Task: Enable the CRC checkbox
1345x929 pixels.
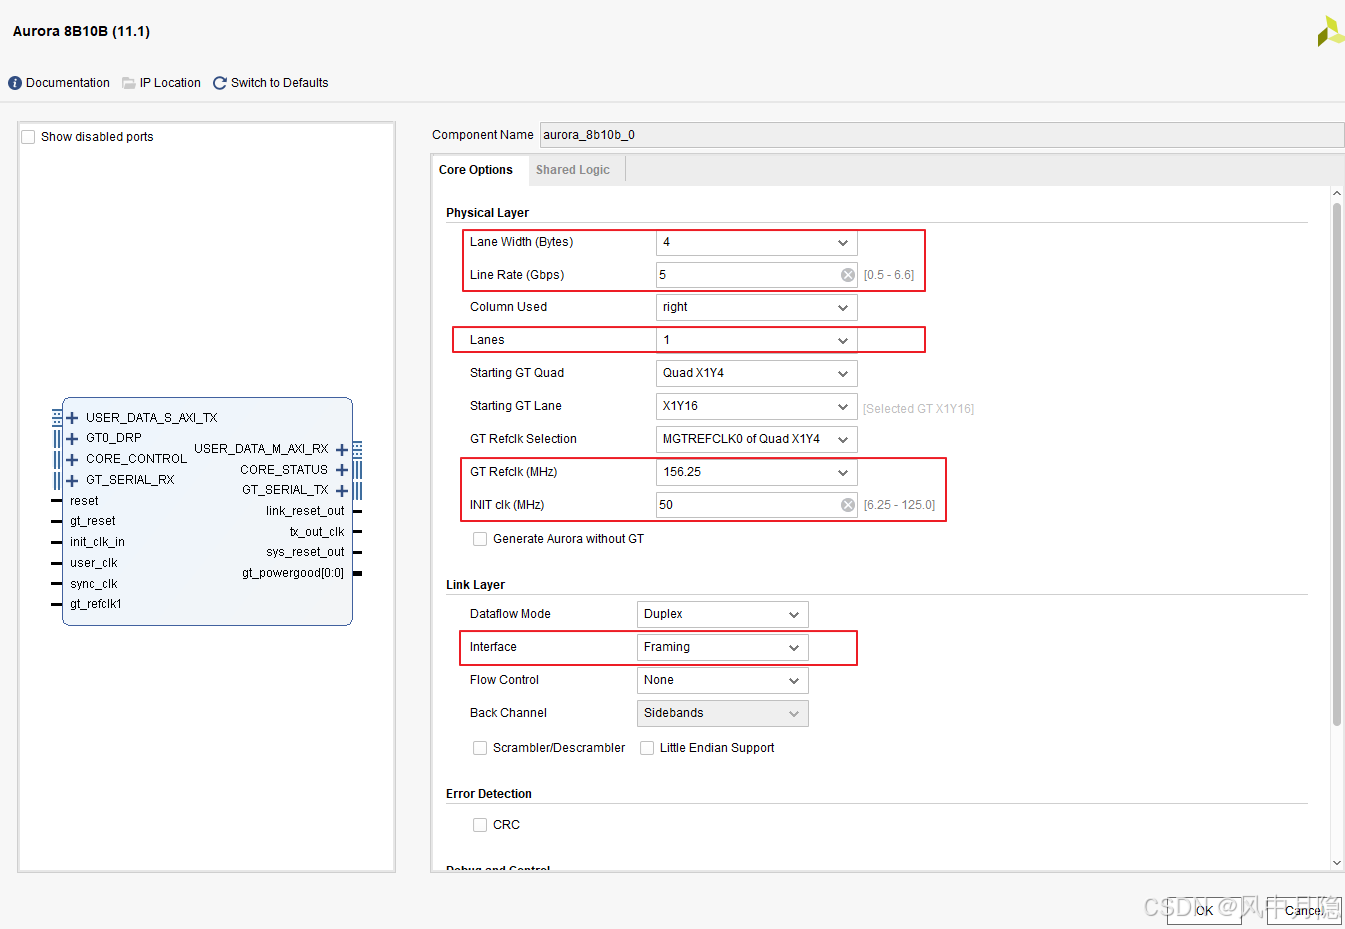Action: pyautogui.click(x=480, y=825)
